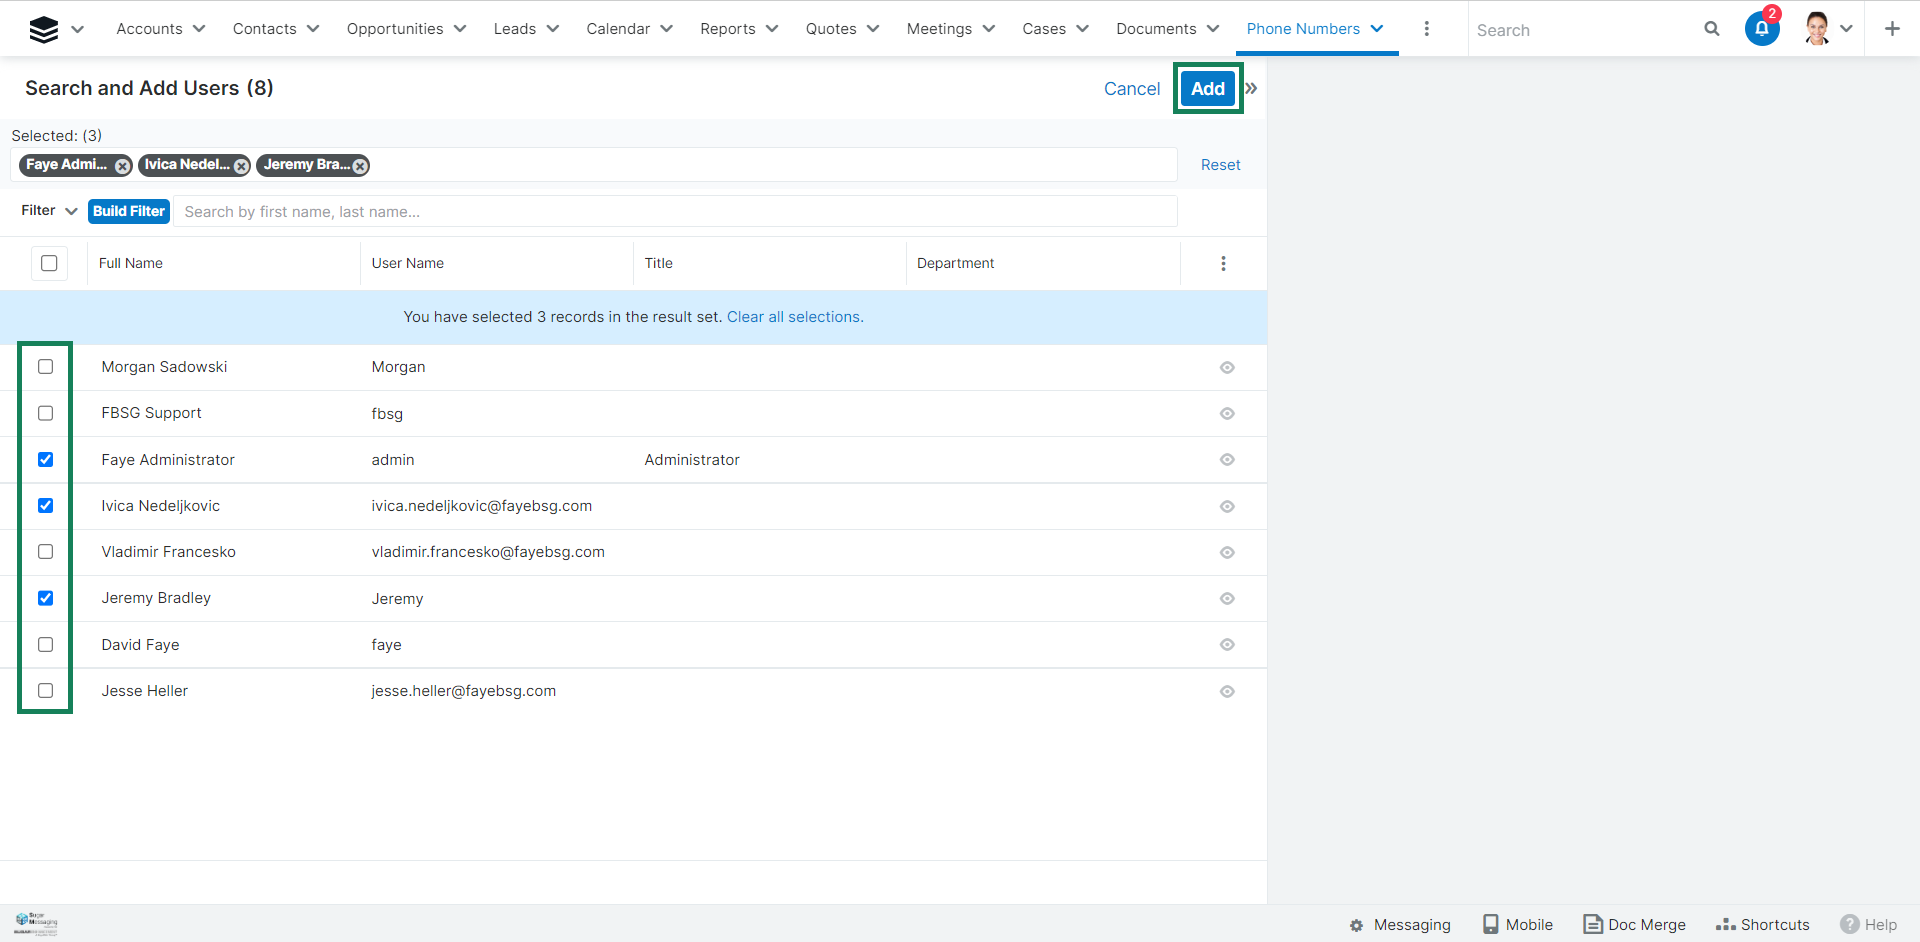Toggle the select-all header checkbox
The height and width of the screenshot is (942, 1920).
coord(49,264)
